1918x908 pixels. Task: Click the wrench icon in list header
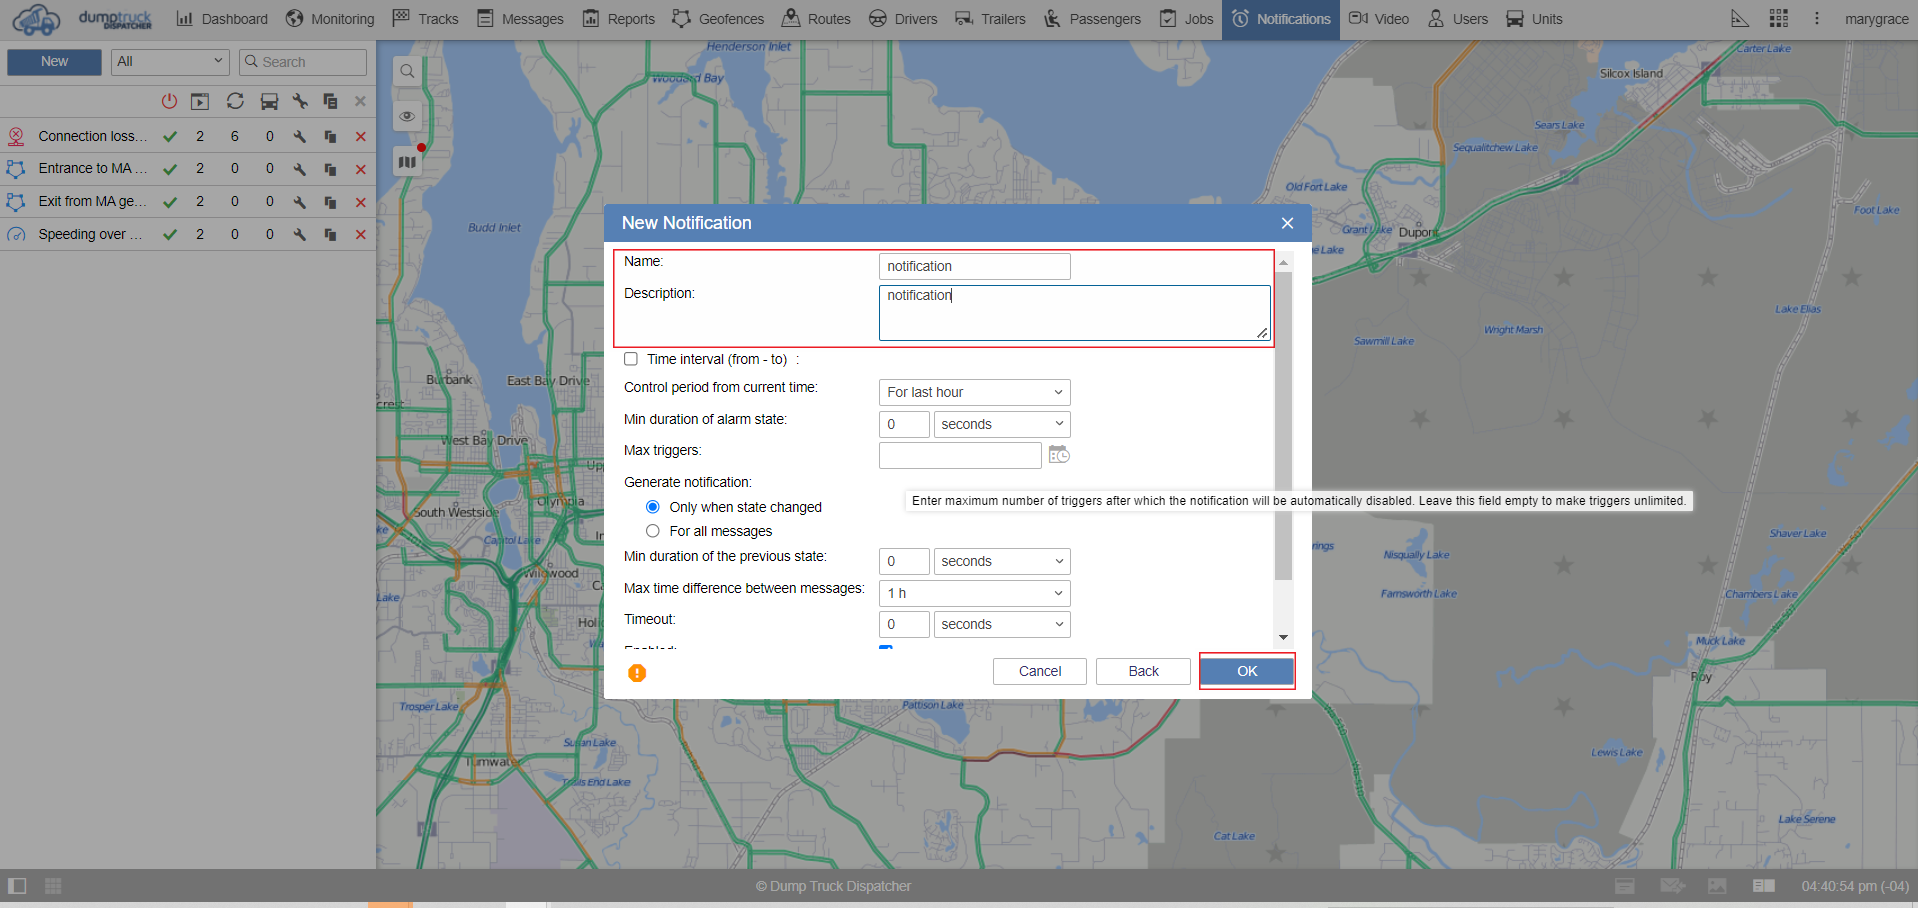pos(300,101)
